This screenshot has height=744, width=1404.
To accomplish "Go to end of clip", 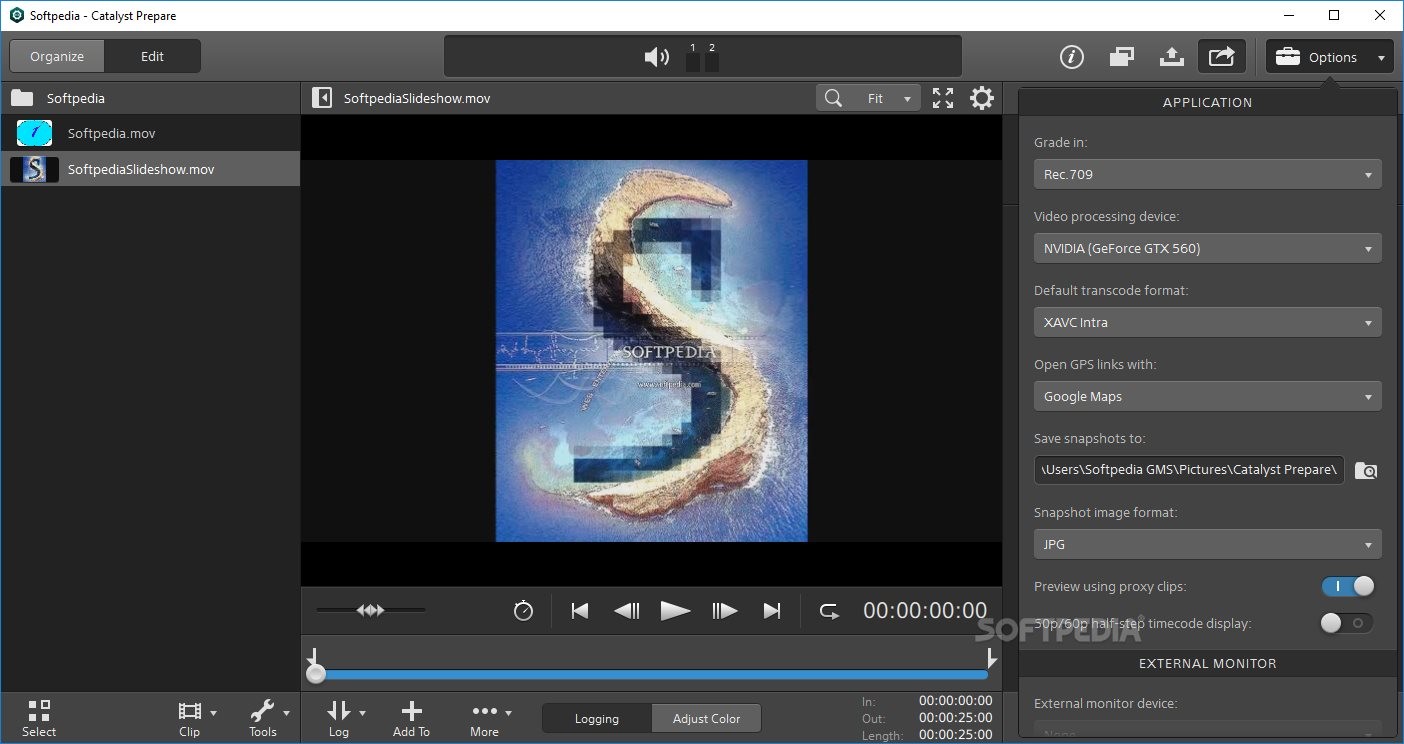I will [x=772, y=611].
